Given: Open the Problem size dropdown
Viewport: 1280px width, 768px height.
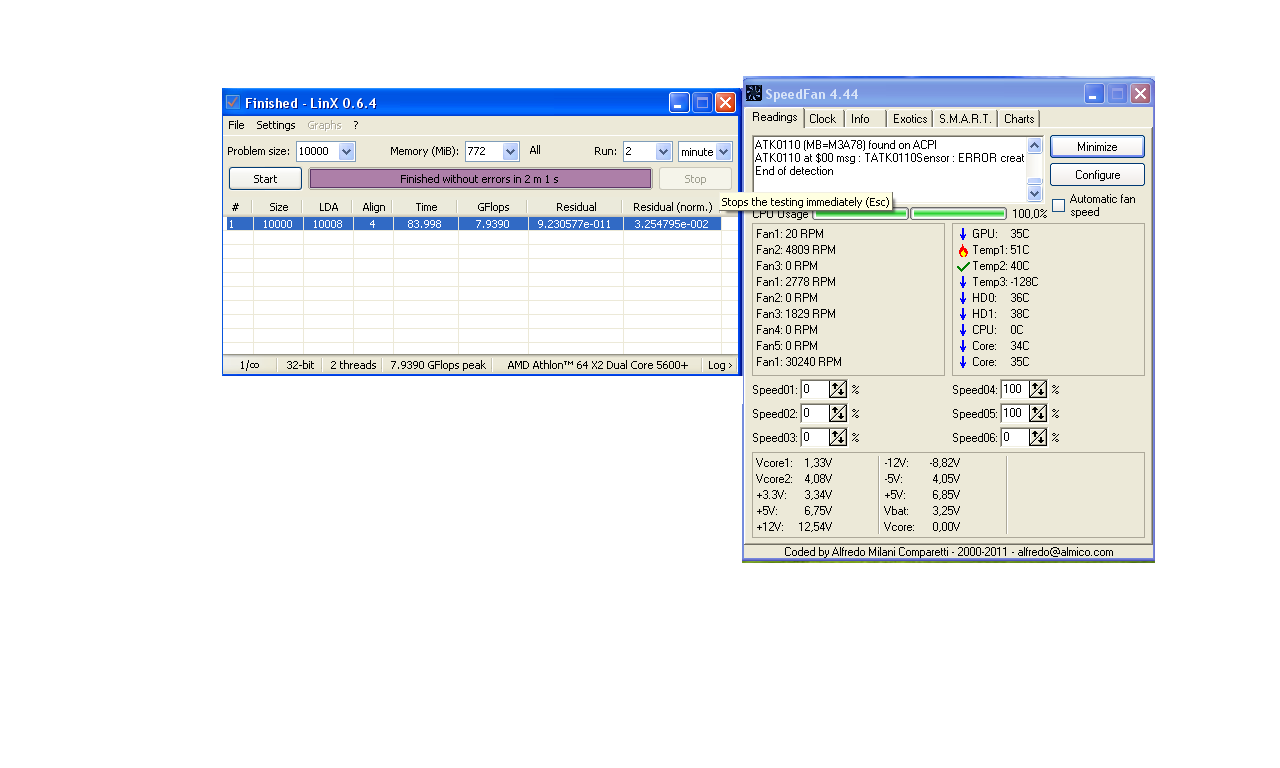Looking at the screenshot, I should click(346, 152).
